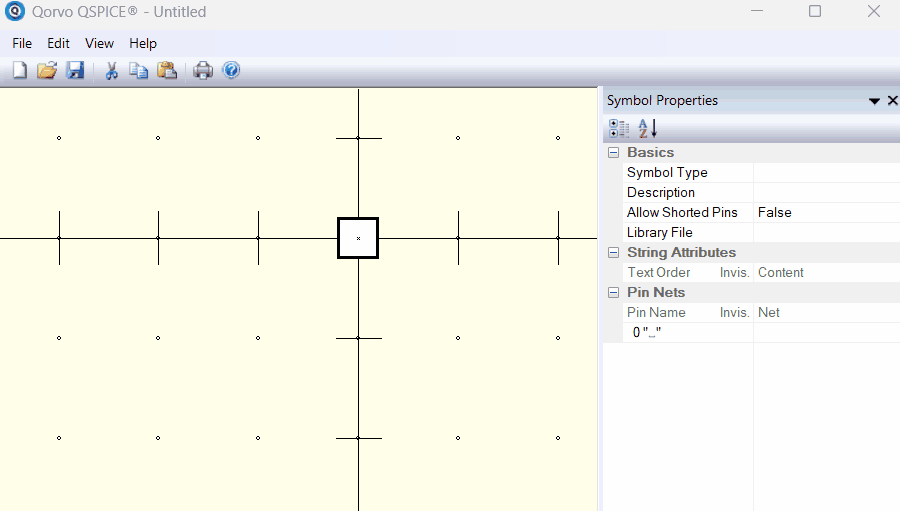Close the Symbol Properties panel
This screenshot has width=900, height=511.
(x=892, y=101)
